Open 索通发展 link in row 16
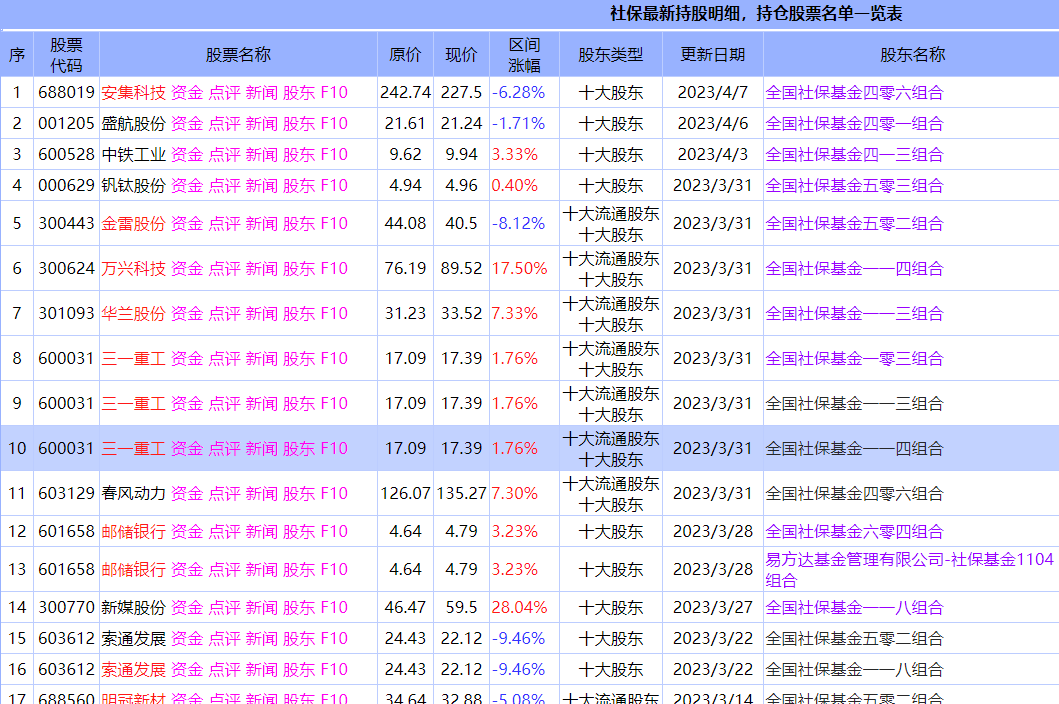 click(133, 670)
